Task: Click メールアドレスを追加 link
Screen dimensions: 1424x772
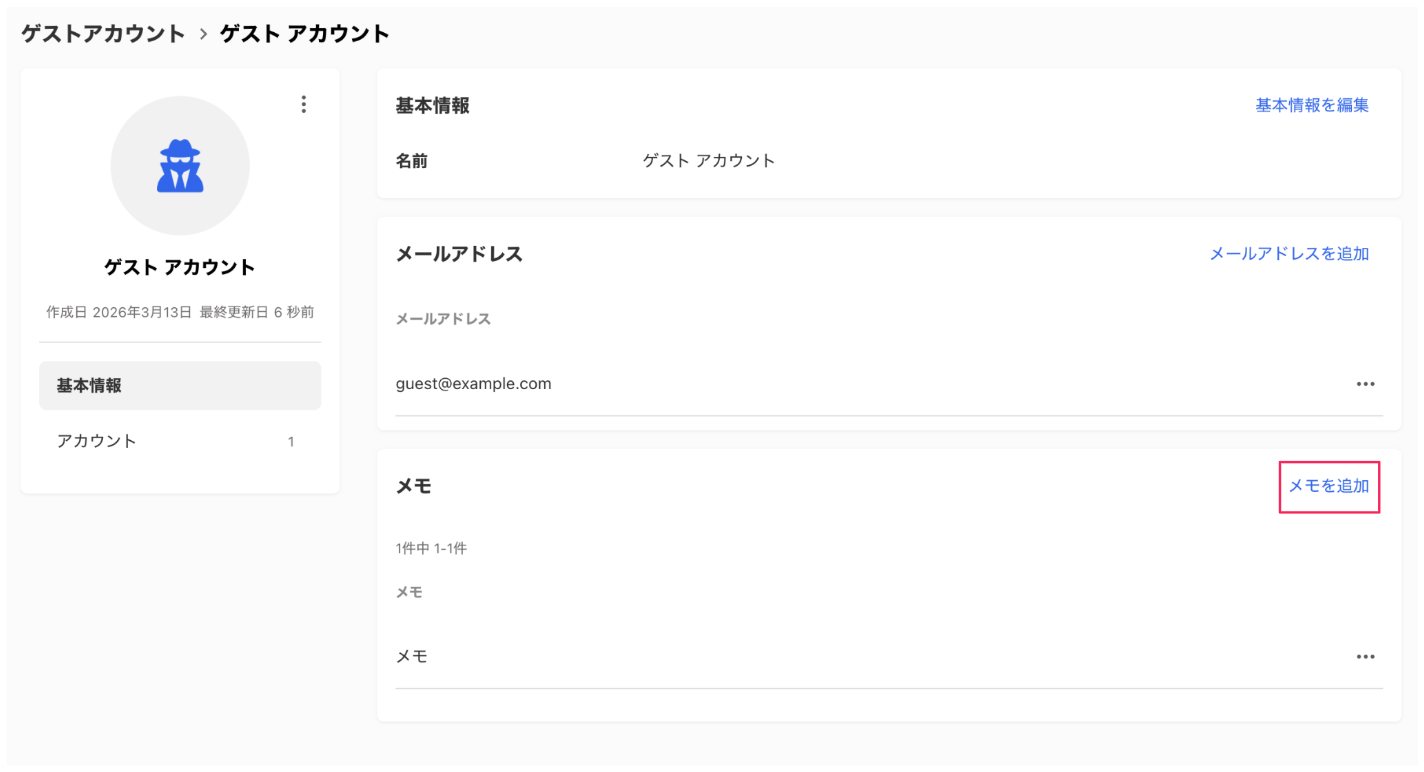Action: tap(1289, 254)
